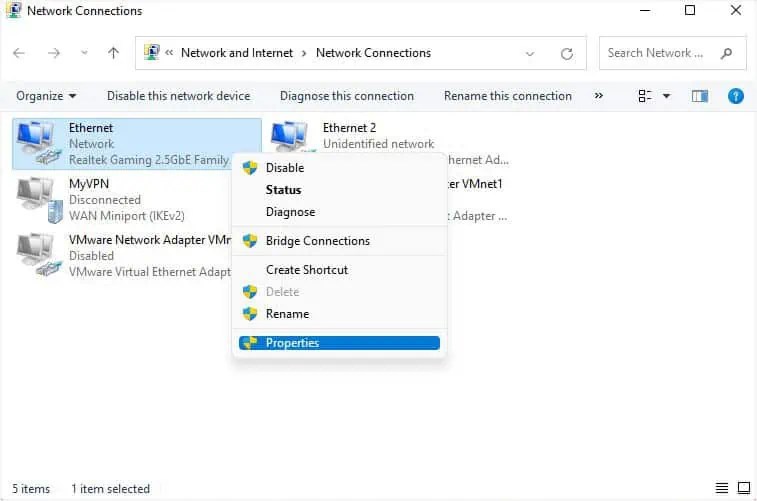Choose Properties from the context menu
The height and width of the screenshot is (501, 757).
coord(339,343)
